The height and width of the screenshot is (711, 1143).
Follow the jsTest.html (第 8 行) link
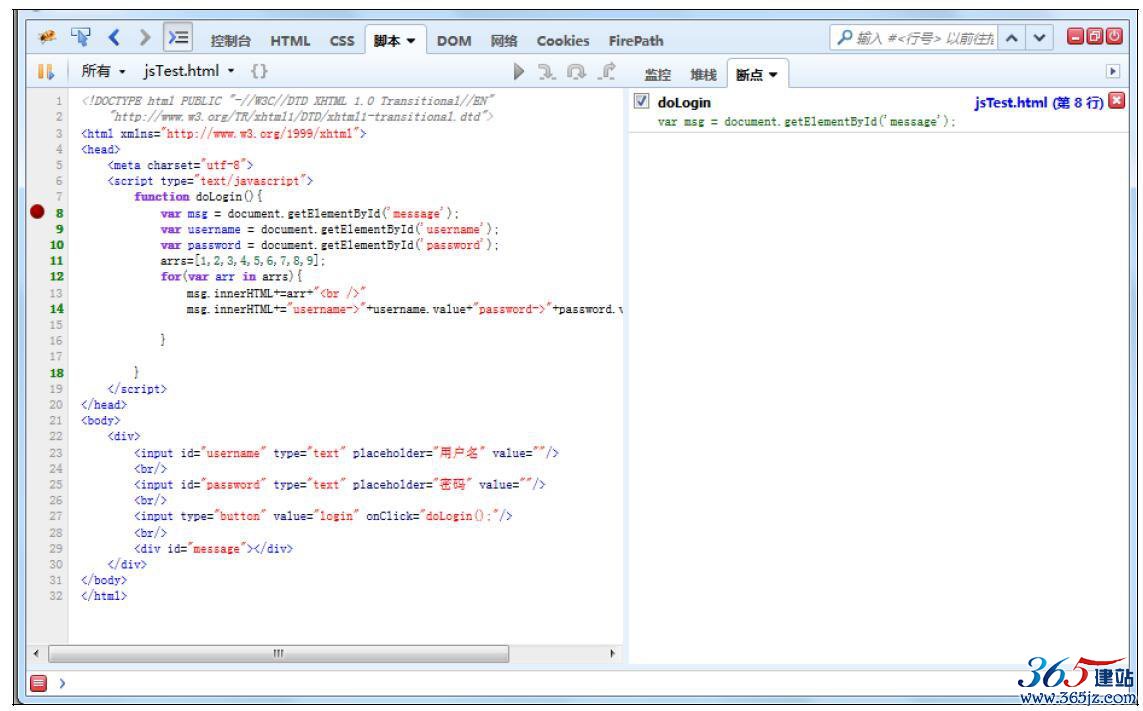pos(1039,103)
